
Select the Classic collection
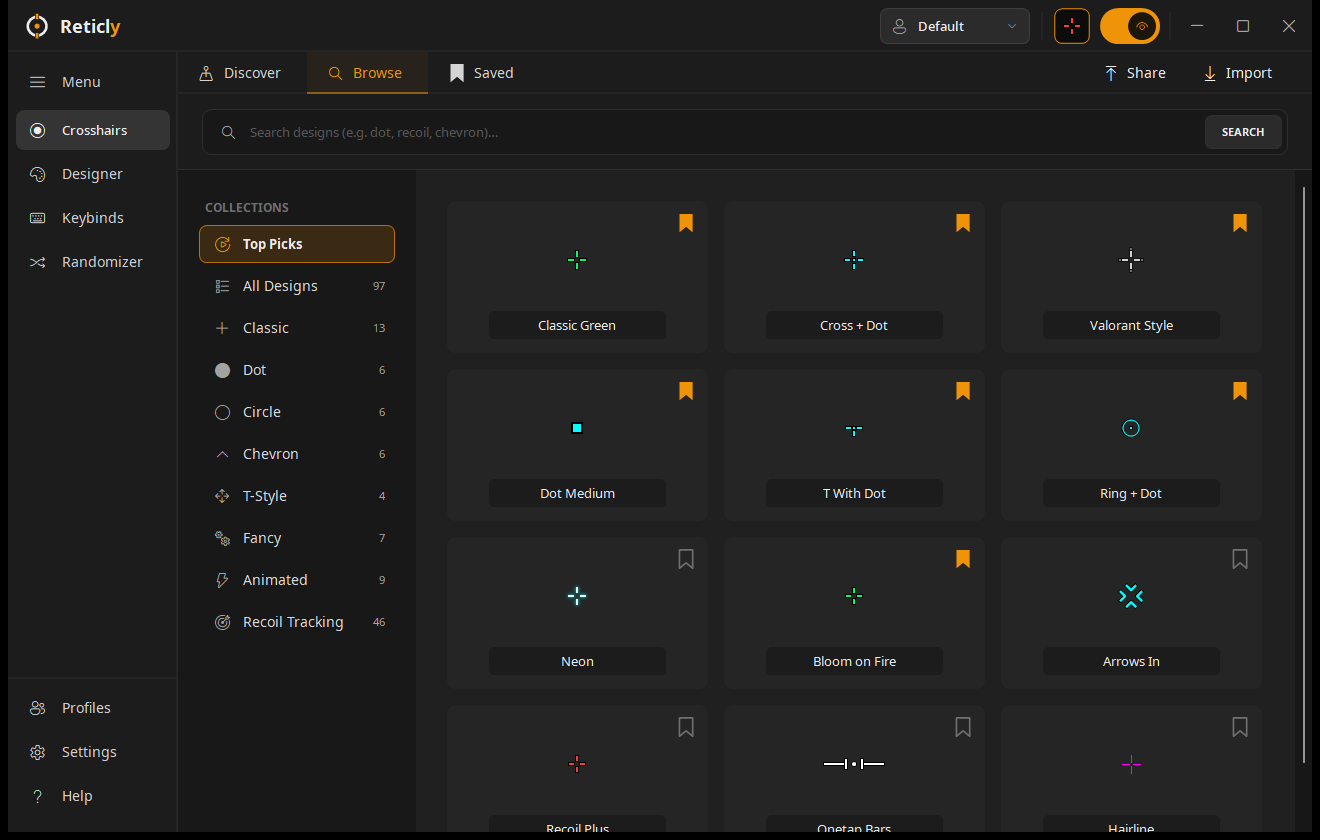pos(297,328)
